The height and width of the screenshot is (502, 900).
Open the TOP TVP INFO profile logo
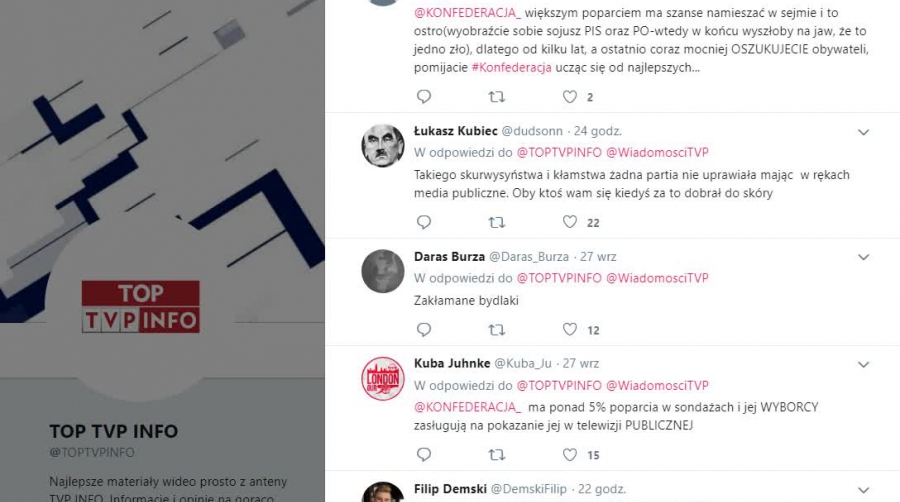pos(141,306)
